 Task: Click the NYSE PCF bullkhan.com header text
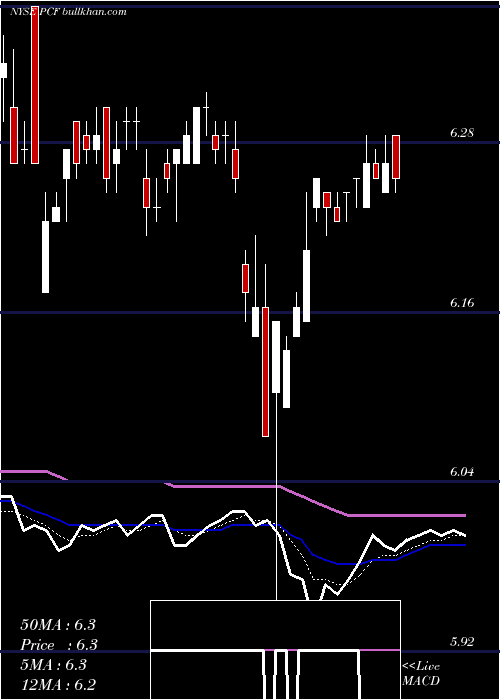(68, 12)
